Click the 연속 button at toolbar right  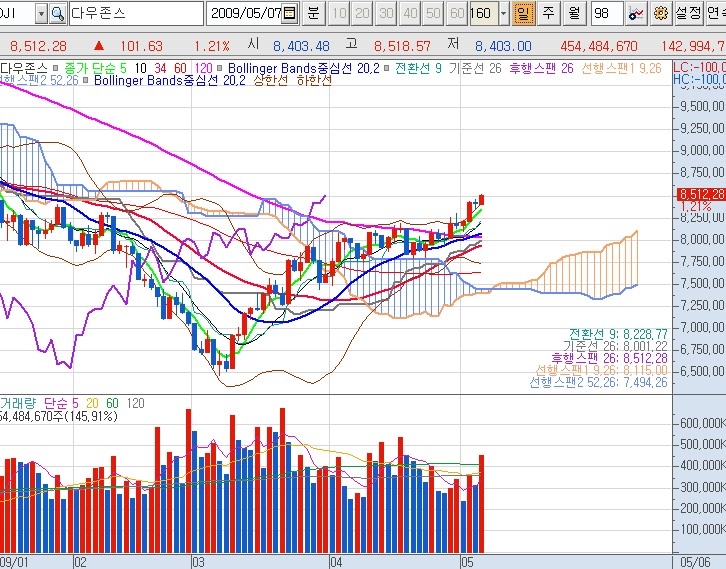[716, 14]
